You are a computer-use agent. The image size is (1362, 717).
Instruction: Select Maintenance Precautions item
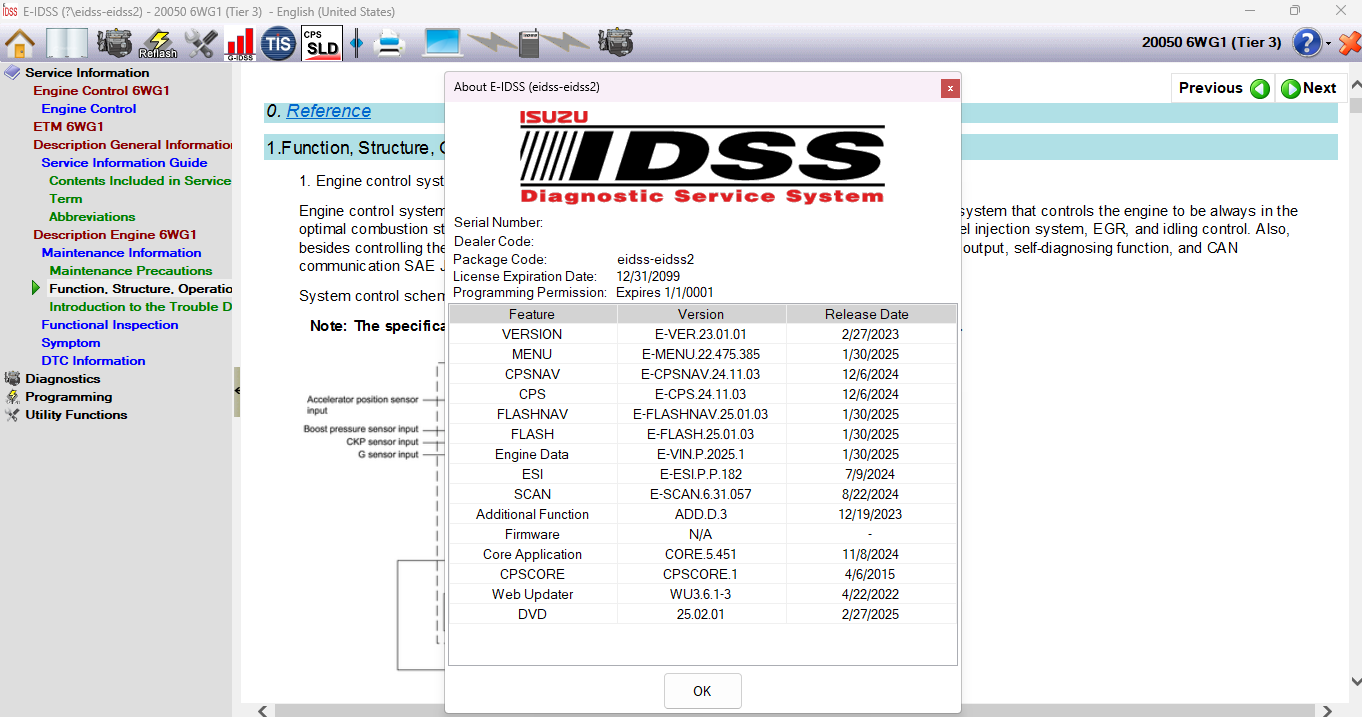coord(131,271)
